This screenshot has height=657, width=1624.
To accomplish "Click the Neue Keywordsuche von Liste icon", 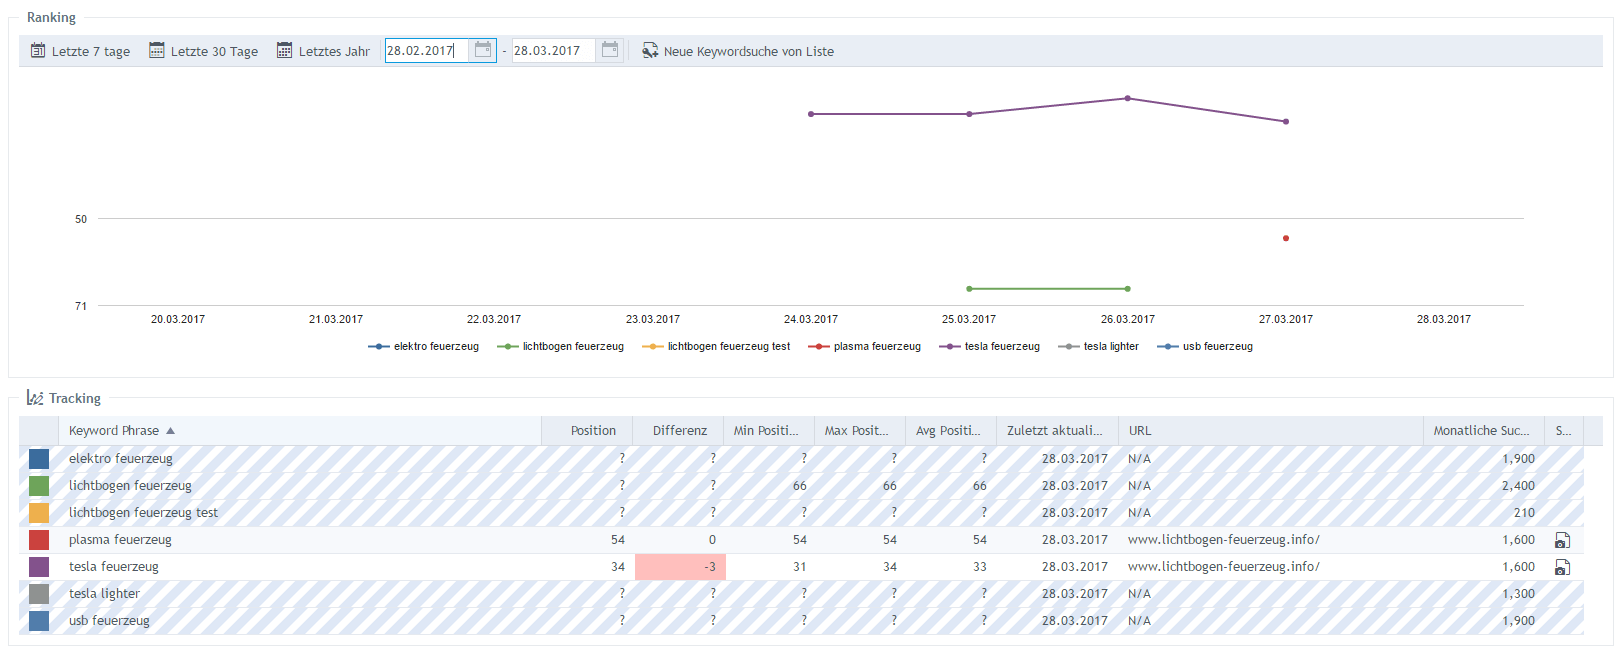I will coord(650,51).
